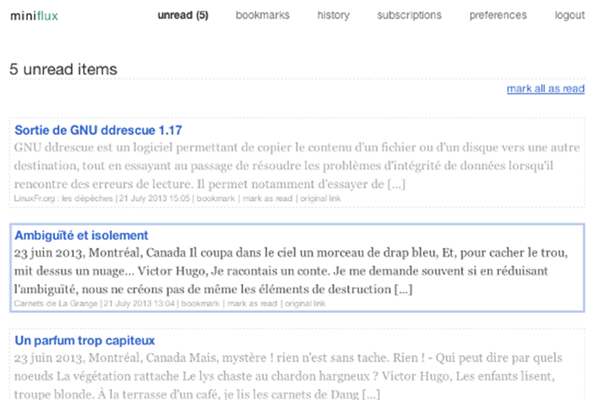Open article Un parfum trop capiteux

coord(87,341)
